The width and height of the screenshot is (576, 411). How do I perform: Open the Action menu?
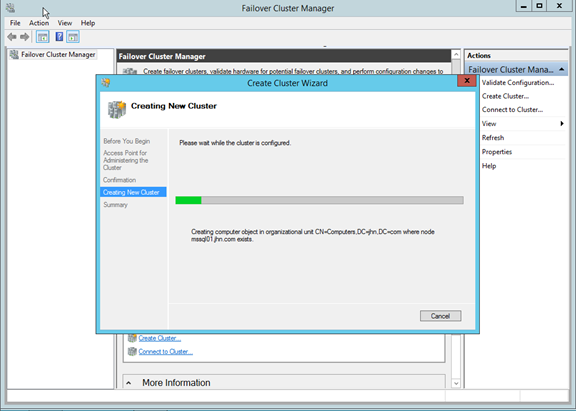39,23
